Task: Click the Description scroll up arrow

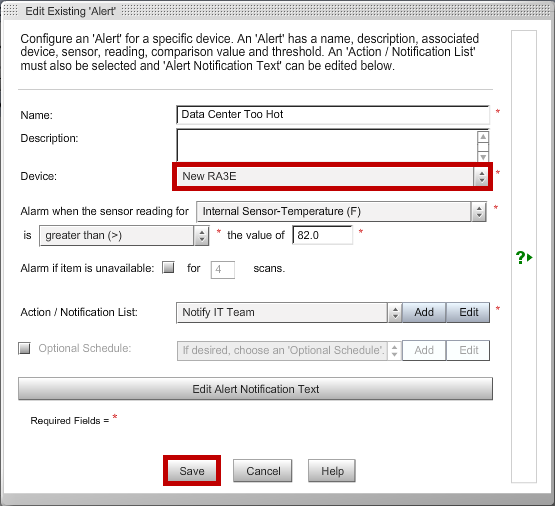Action: (x=483, y=137)
